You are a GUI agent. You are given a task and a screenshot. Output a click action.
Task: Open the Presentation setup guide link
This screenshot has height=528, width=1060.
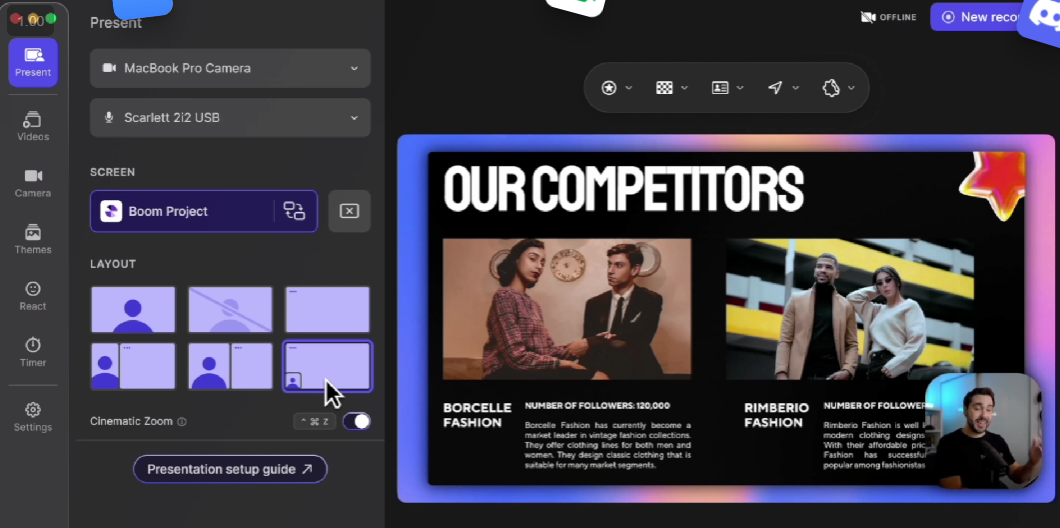(x=230, y=469)
